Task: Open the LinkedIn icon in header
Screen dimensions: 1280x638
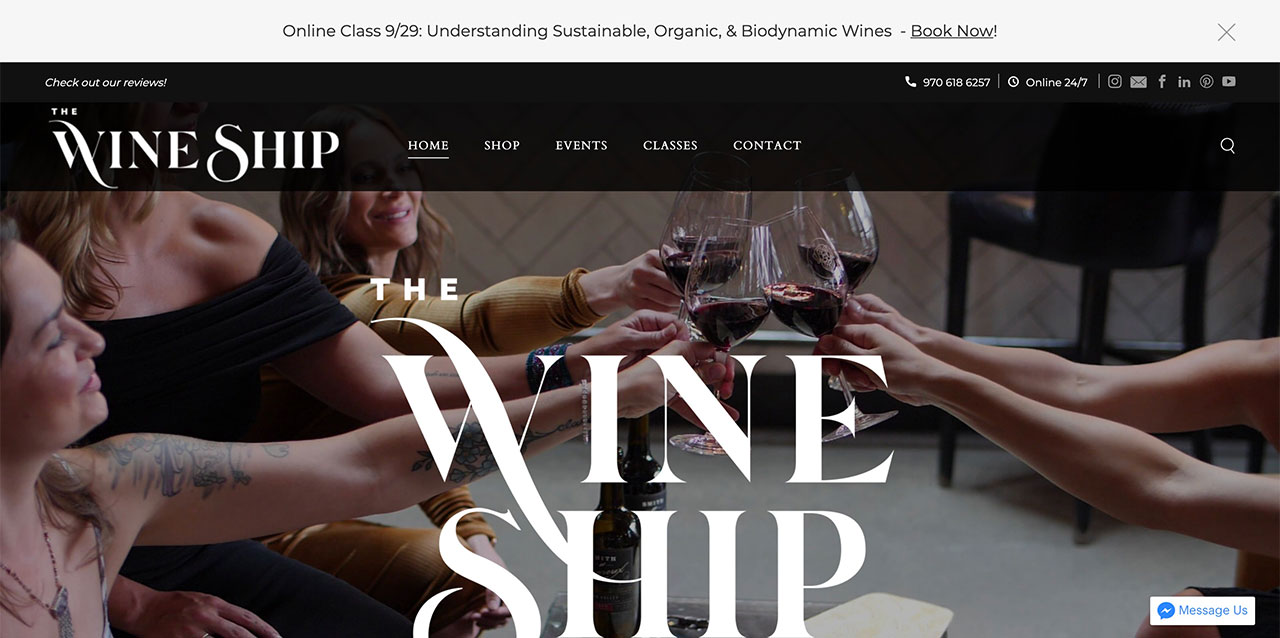Action: pos(1184,82)
